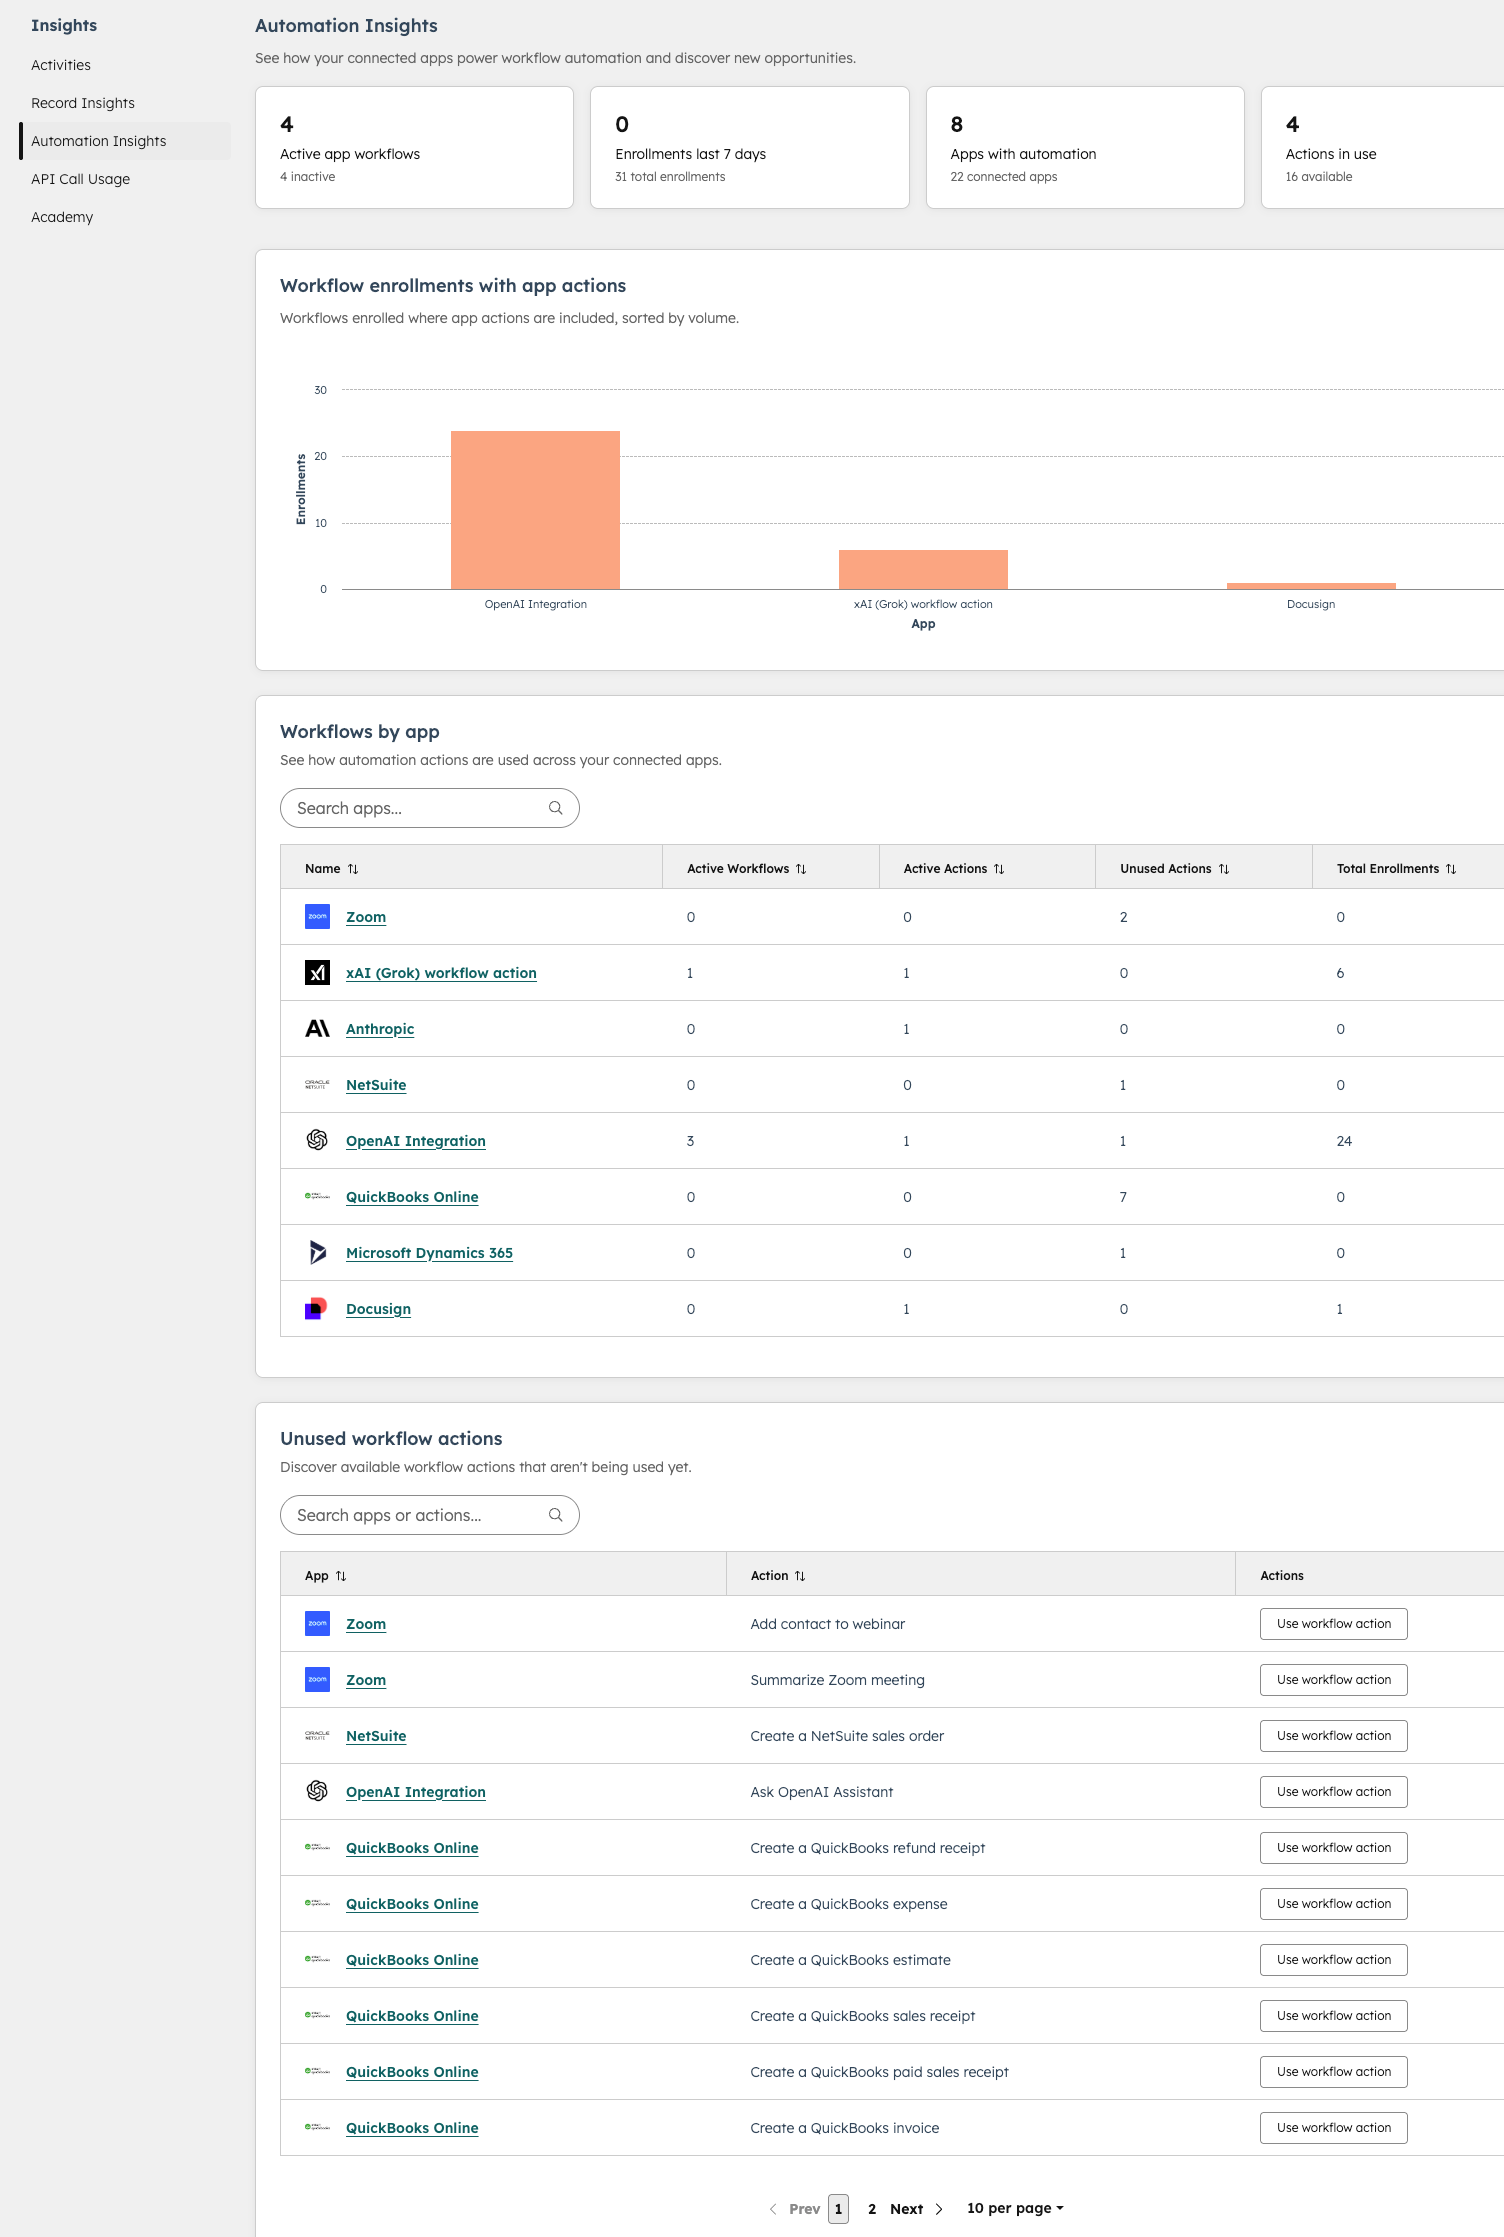Use workflow action for QuickBooks refund receipt
Viewport: 1504px width, 2237px height.
pyautogui.click(x=1333, y=1848)
